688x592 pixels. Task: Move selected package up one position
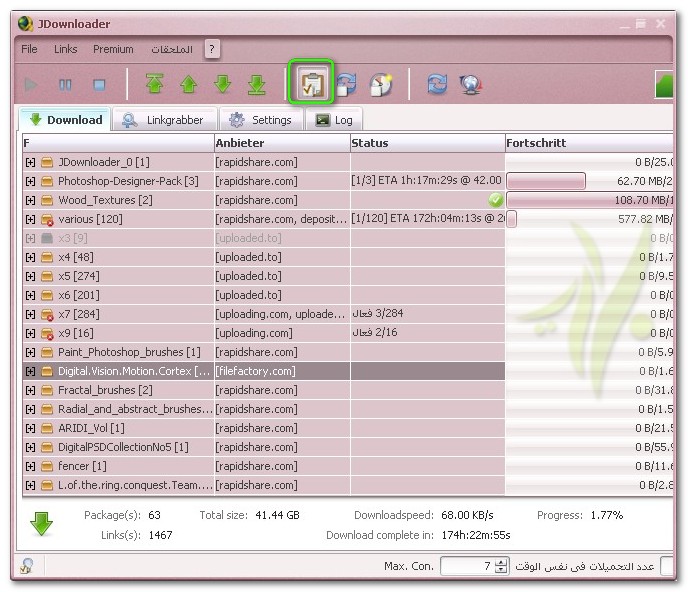click(189, 84)
